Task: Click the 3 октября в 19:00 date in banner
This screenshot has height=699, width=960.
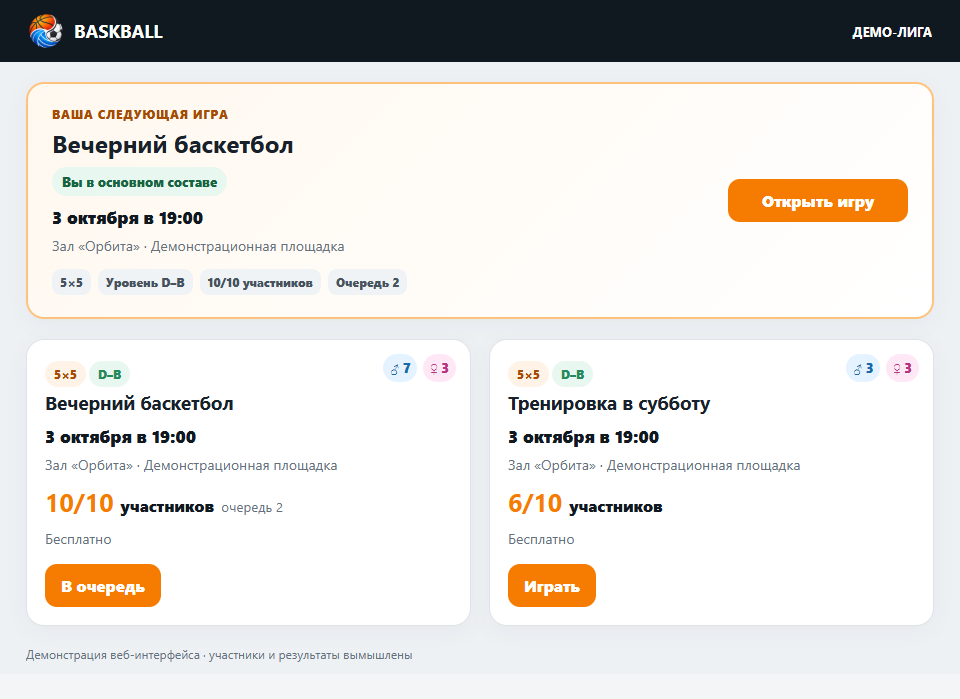Action: point(127,218)
